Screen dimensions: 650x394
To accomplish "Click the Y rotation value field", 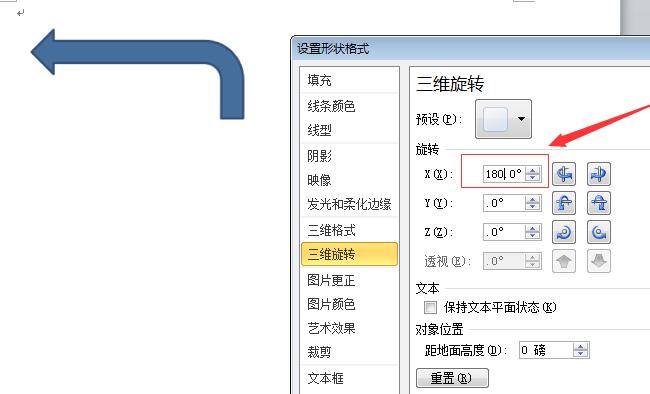I will coord(504,203).
